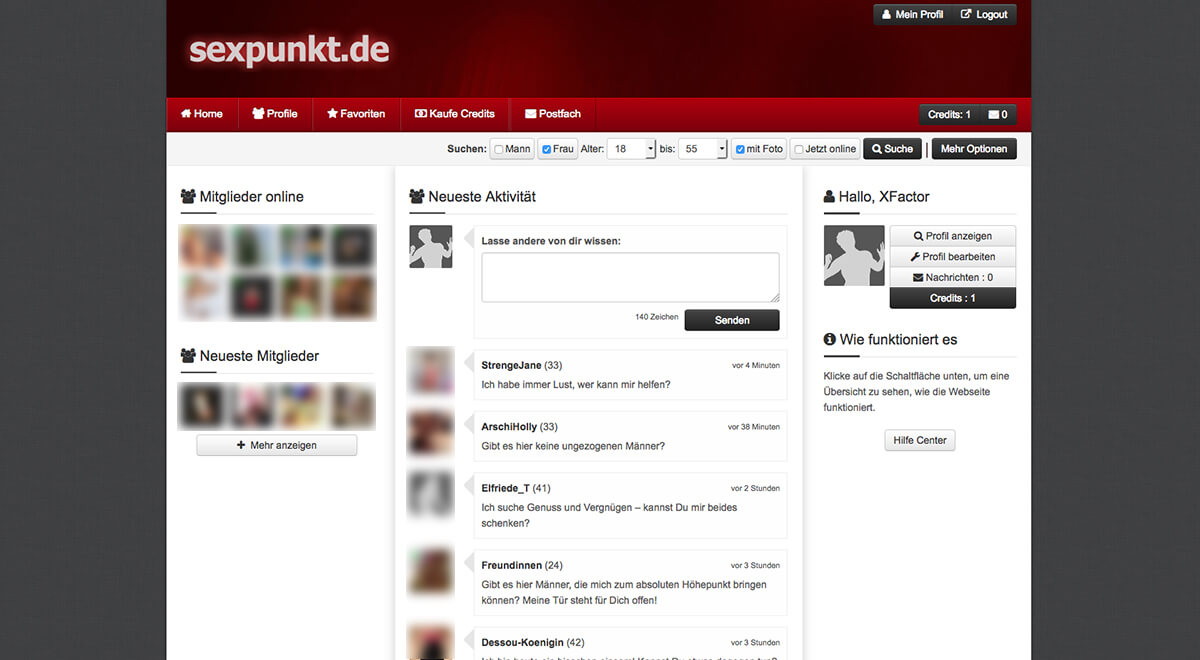Enable the Jetzt online checkbox
This screenshot has width=1200, height=660.
click(798, 150)
